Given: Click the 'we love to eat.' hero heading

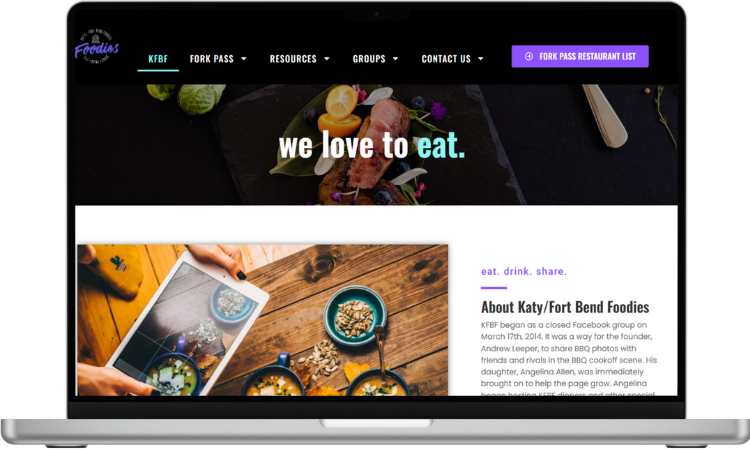Looking at the screenshot, I should [372, 144].
